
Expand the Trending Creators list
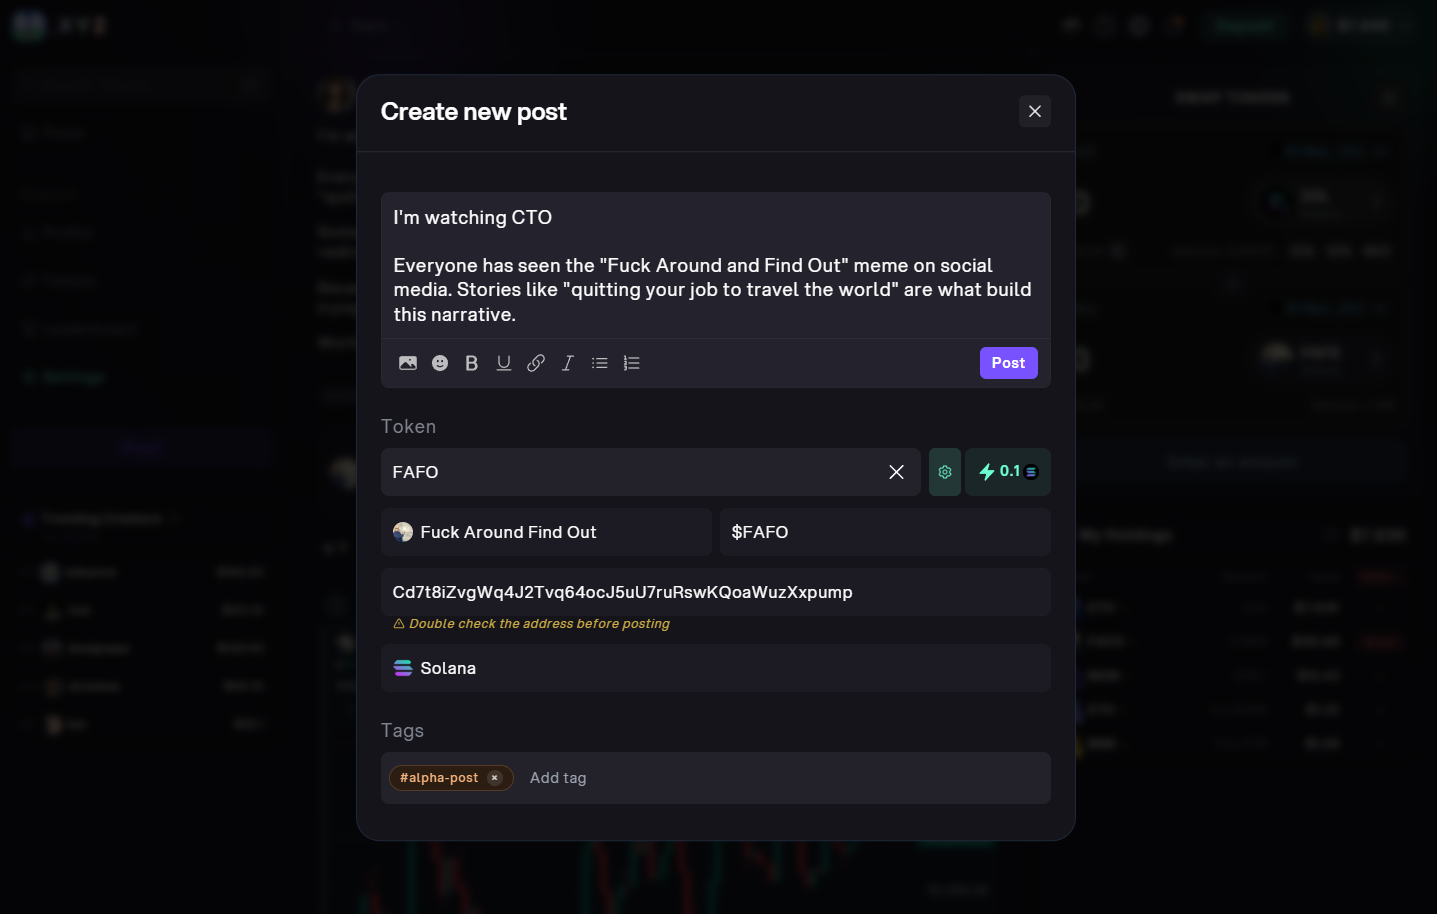(x=175, y=518)
